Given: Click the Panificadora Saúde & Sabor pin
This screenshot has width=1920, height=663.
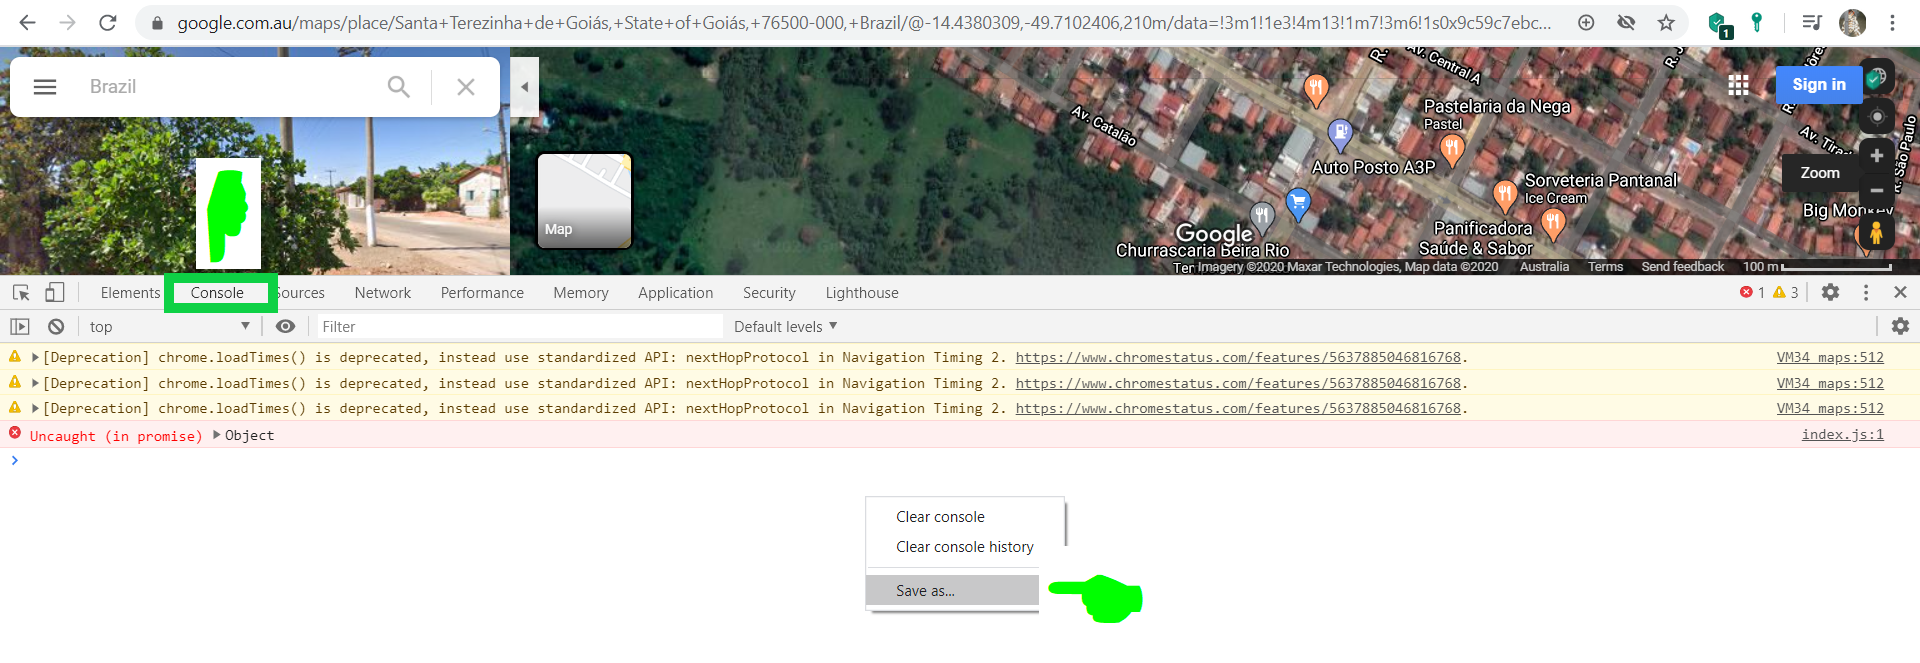Looking at the screenshot, I should [1553, 224].
